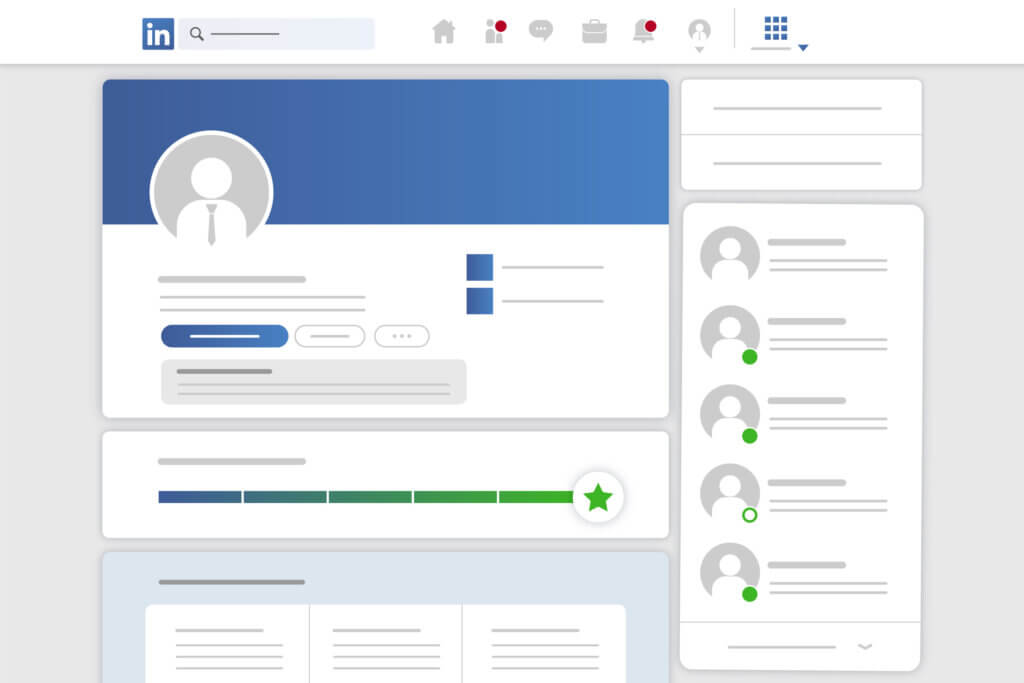Expand the dropdown arrow beside apps grid
1024x683 pixels.
(802, 48)
